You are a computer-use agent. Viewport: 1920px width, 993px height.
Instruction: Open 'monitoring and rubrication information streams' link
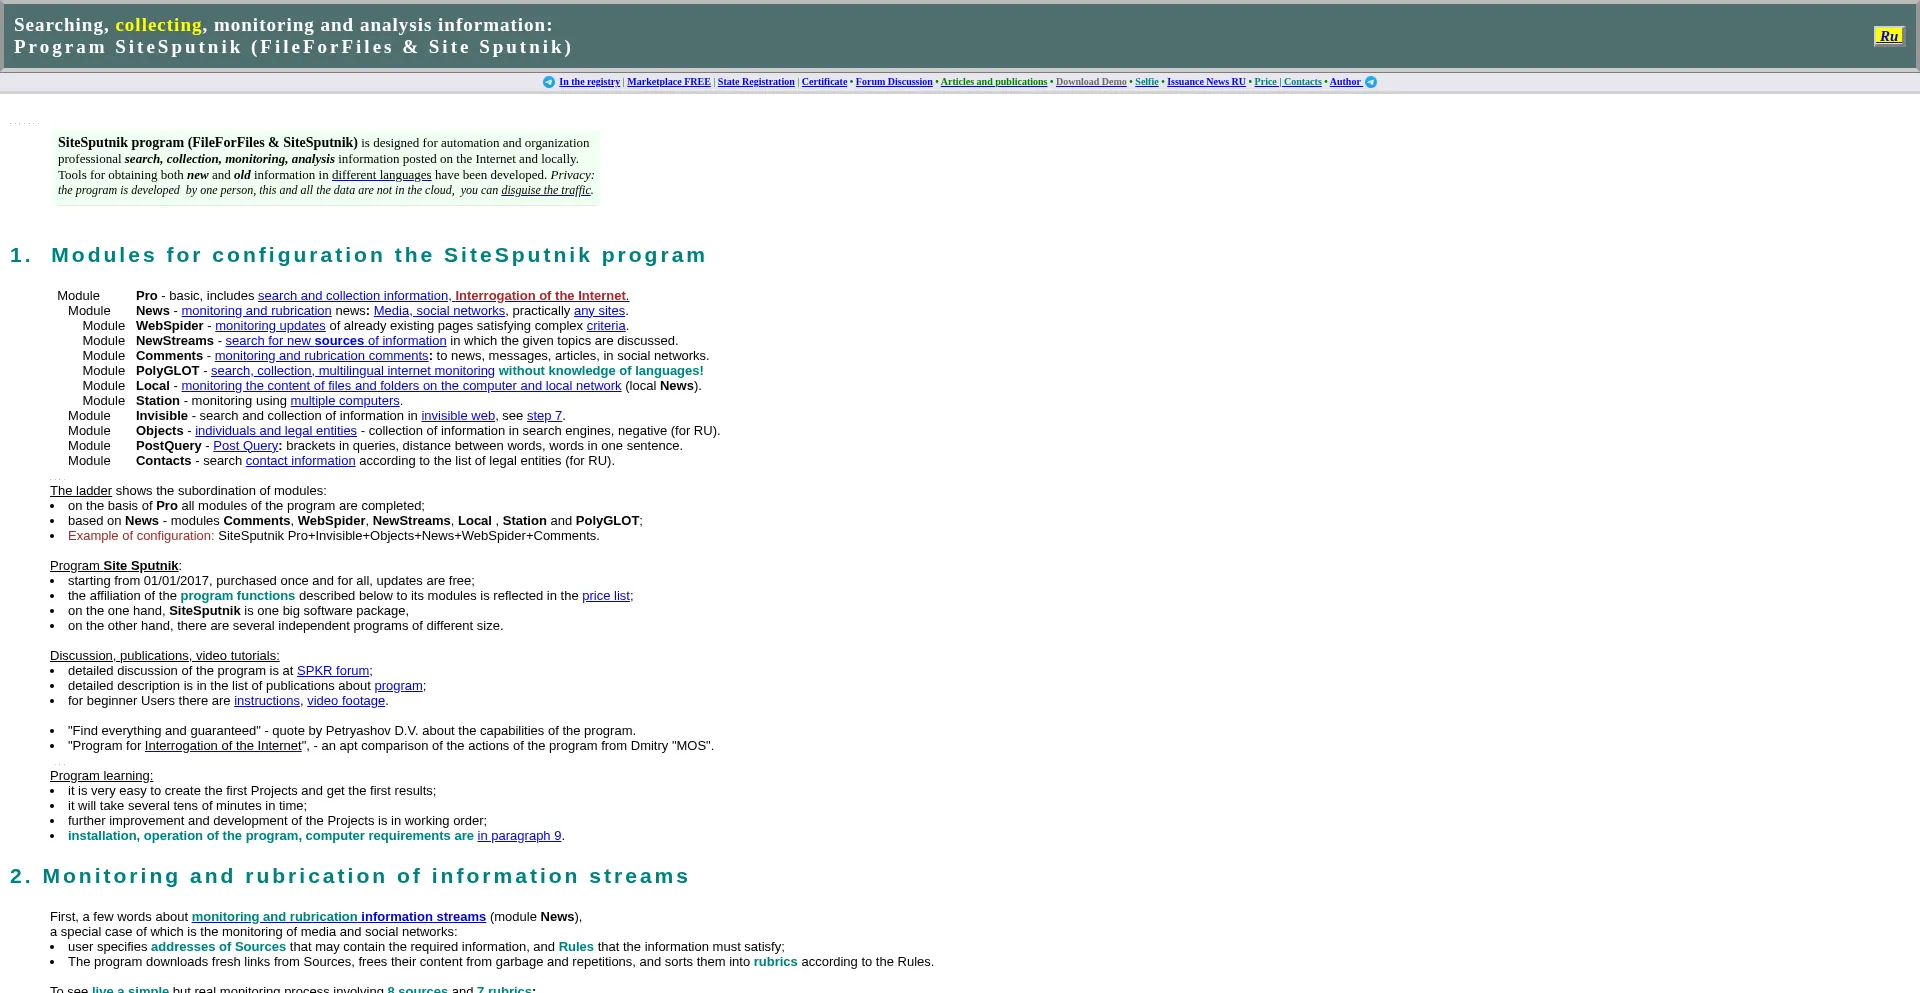[339, 917]
